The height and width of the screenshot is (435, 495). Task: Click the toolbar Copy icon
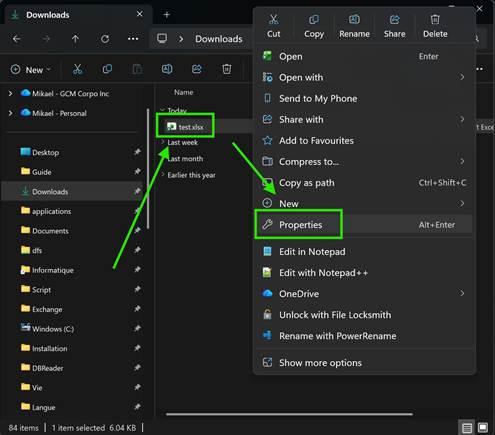pos(107,69)
